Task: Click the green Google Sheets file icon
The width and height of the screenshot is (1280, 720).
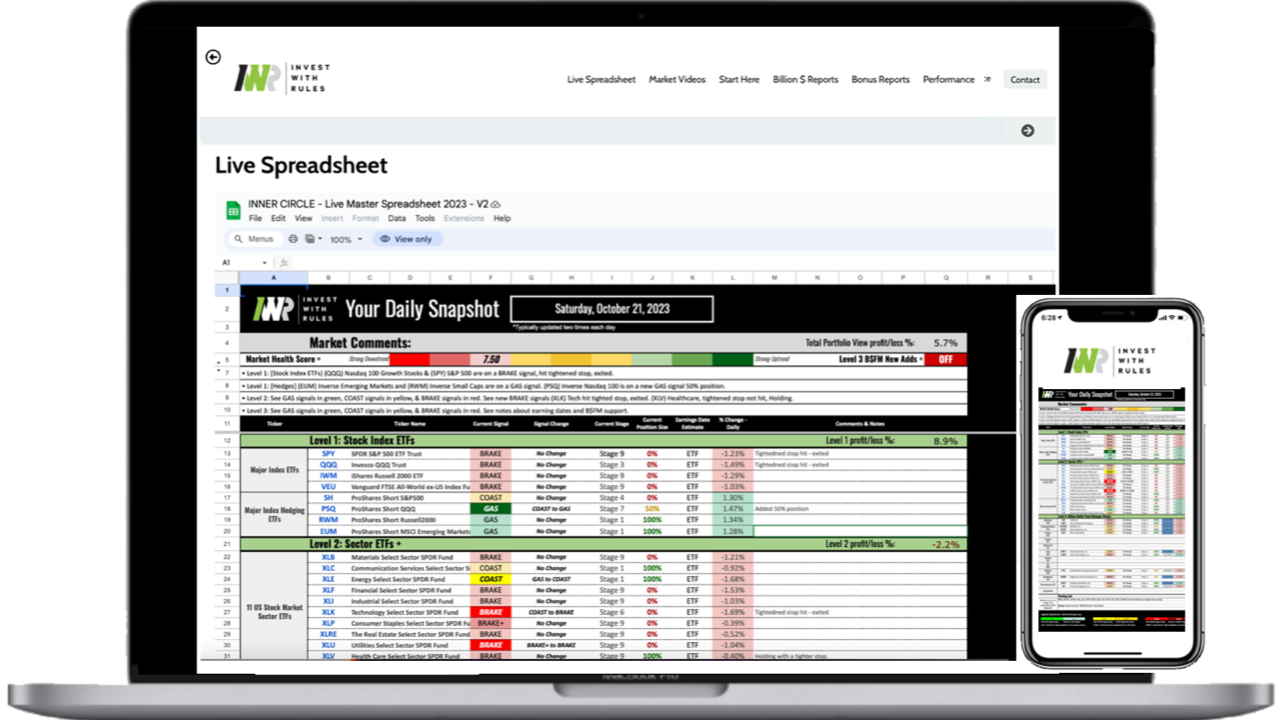Action: [233, 210]
